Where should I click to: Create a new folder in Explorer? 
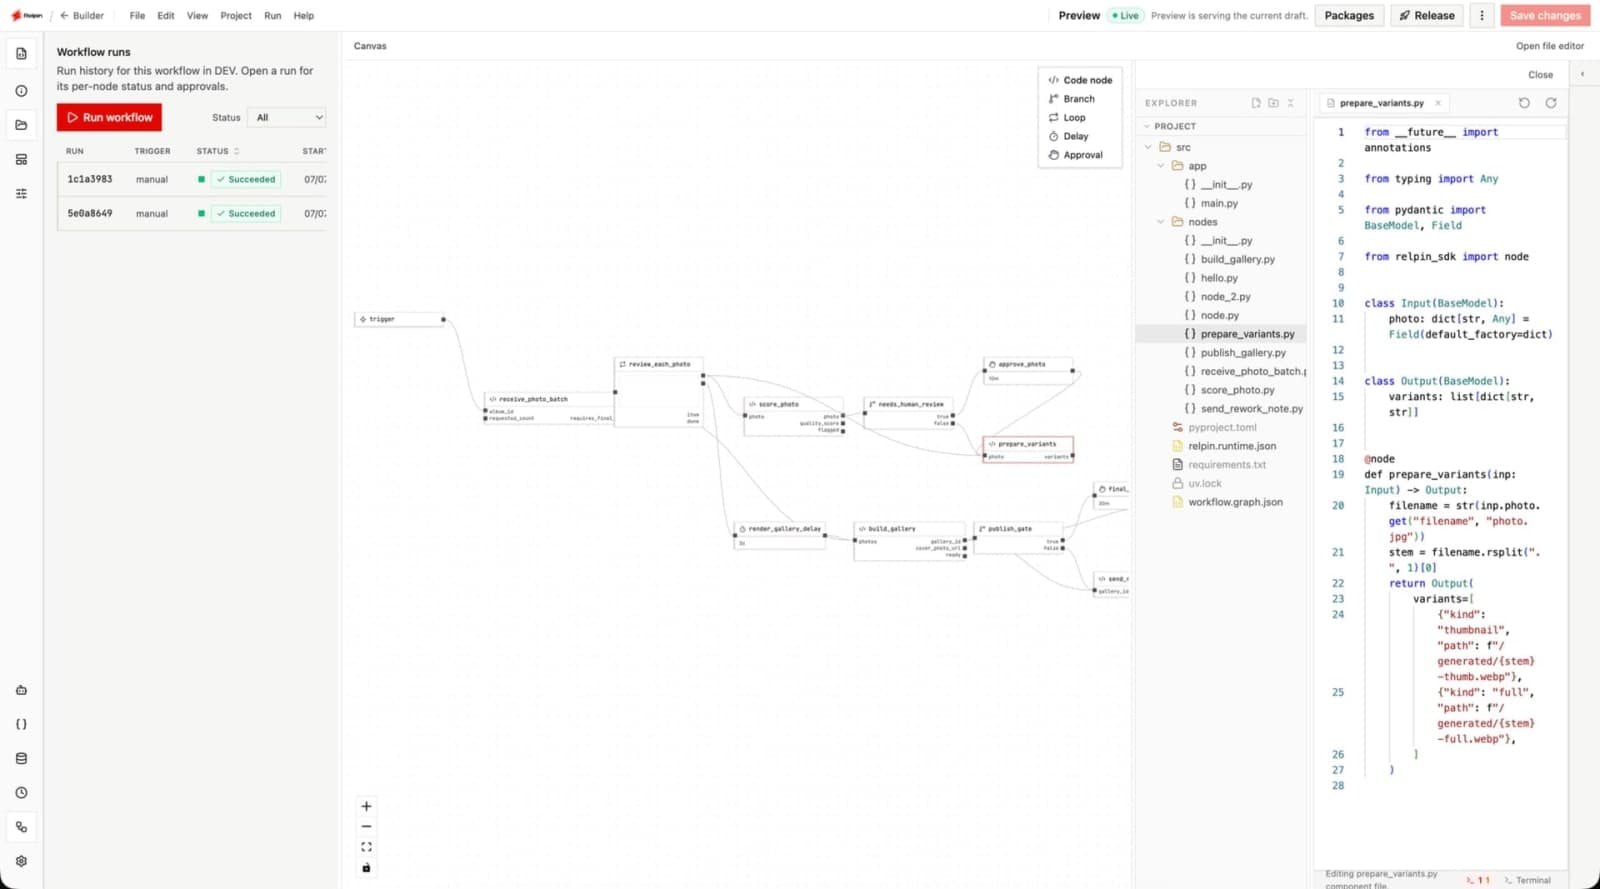(x=1273, y=103)
